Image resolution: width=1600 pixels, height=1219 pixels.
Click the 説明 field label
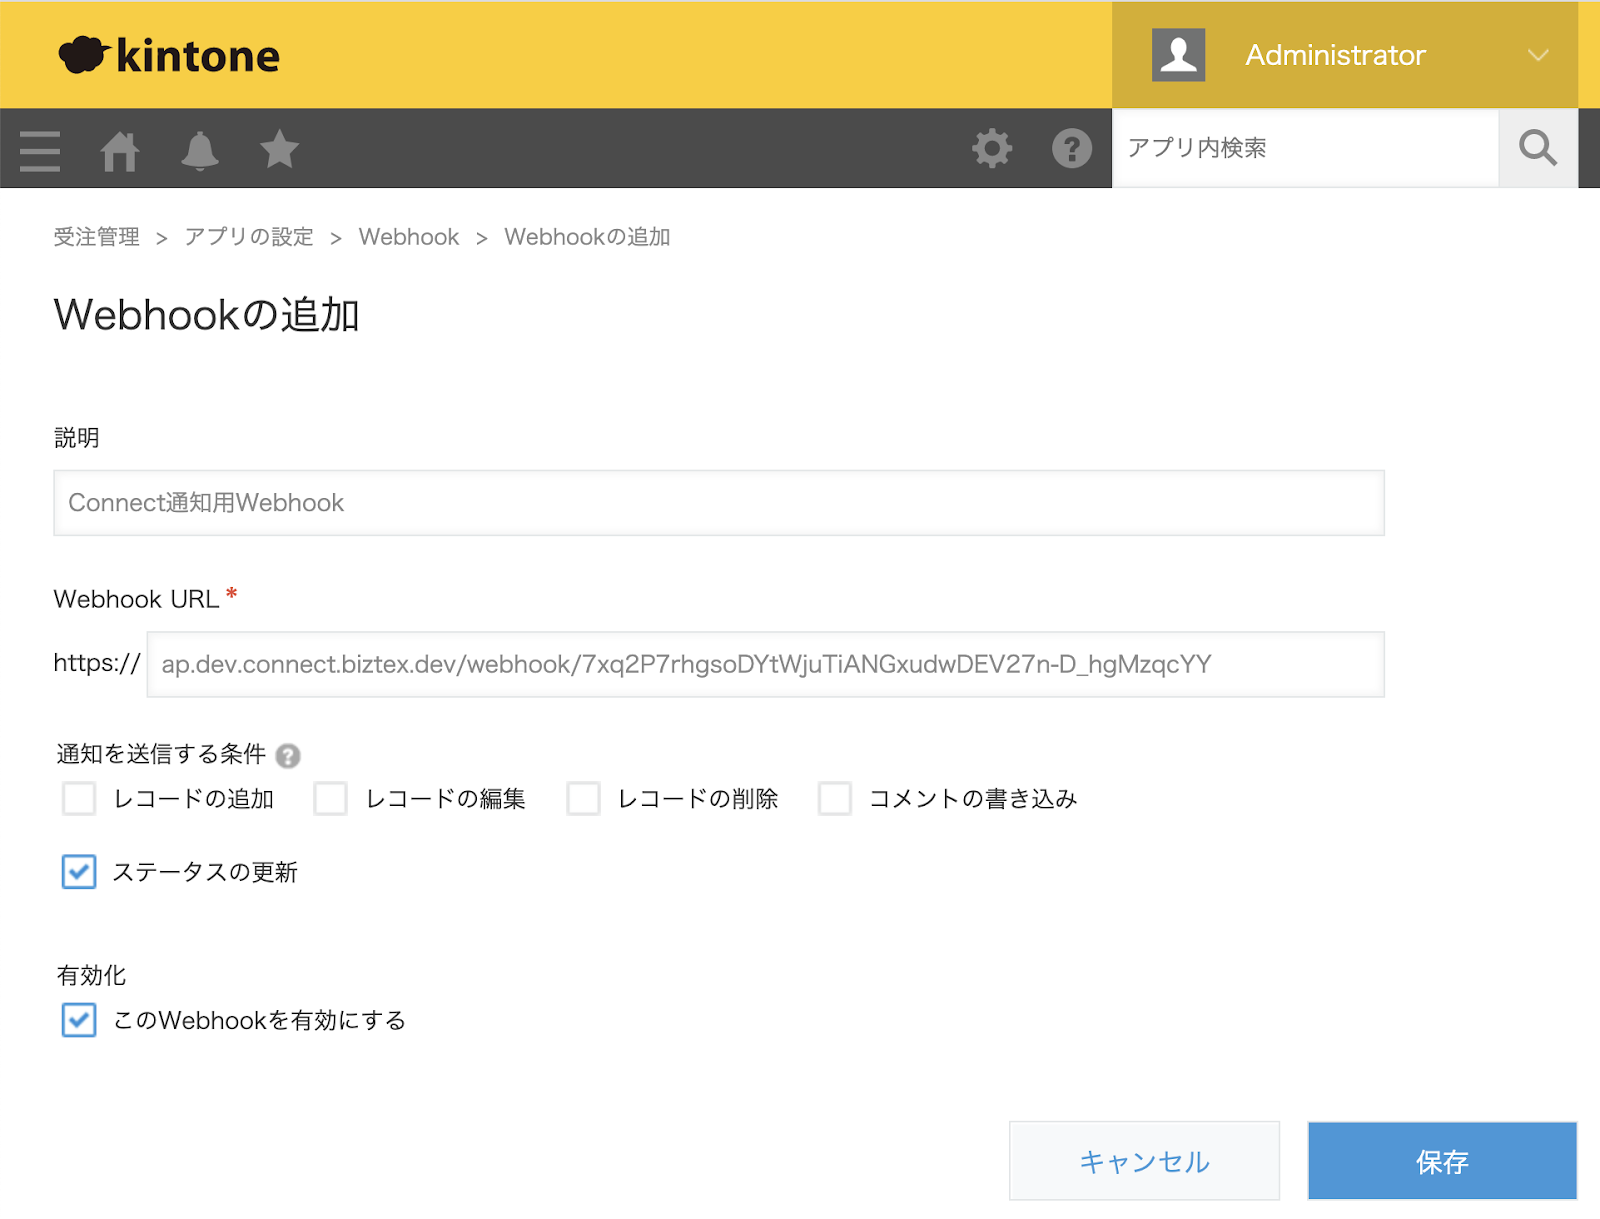click(x=77, y=438)
